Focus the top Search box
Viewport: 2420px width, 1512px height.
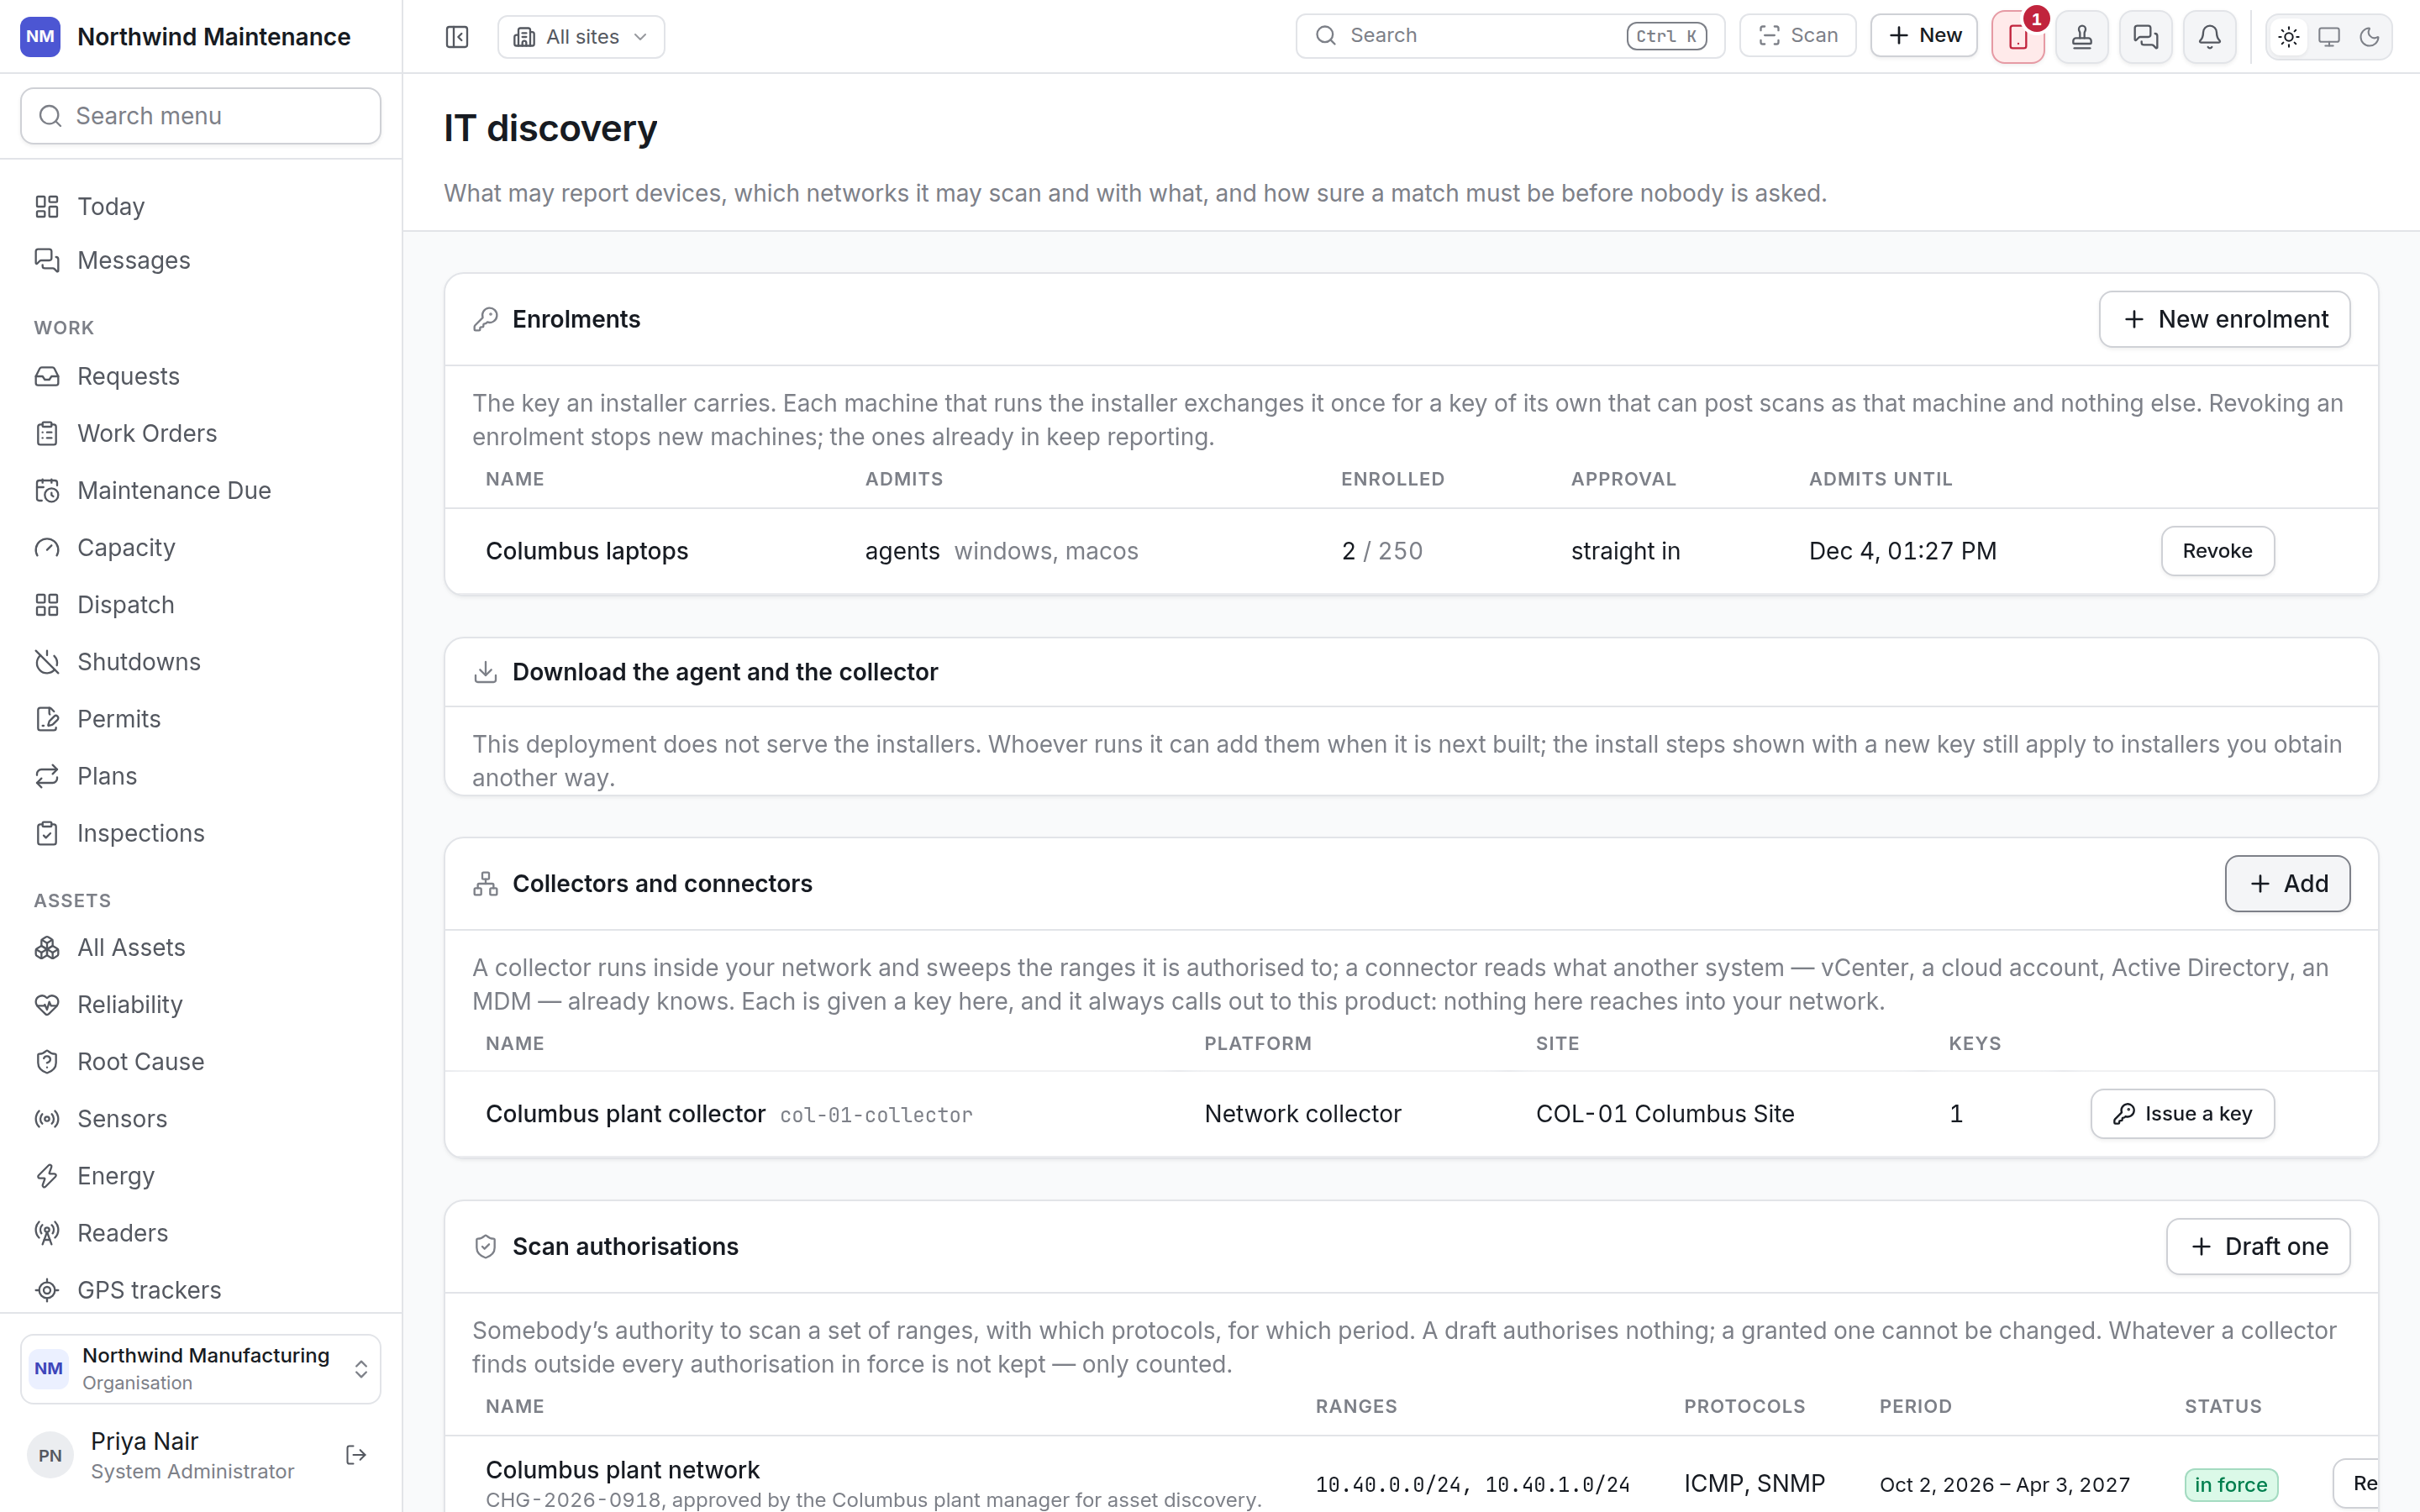1510,36
